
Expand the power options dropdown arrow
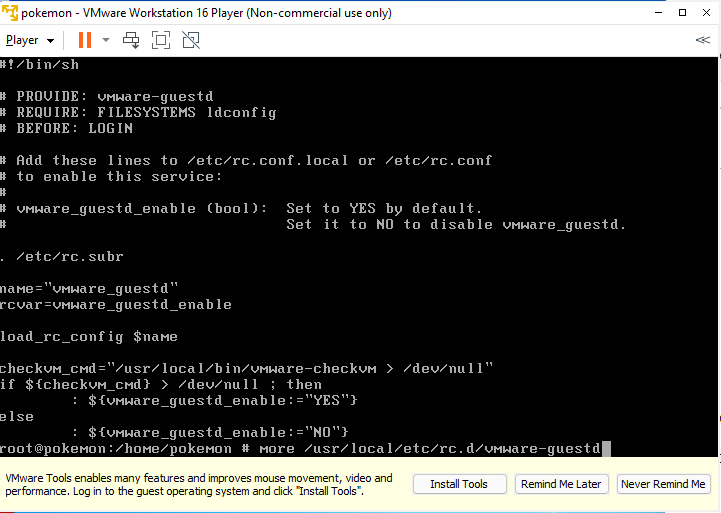point(106,40)
